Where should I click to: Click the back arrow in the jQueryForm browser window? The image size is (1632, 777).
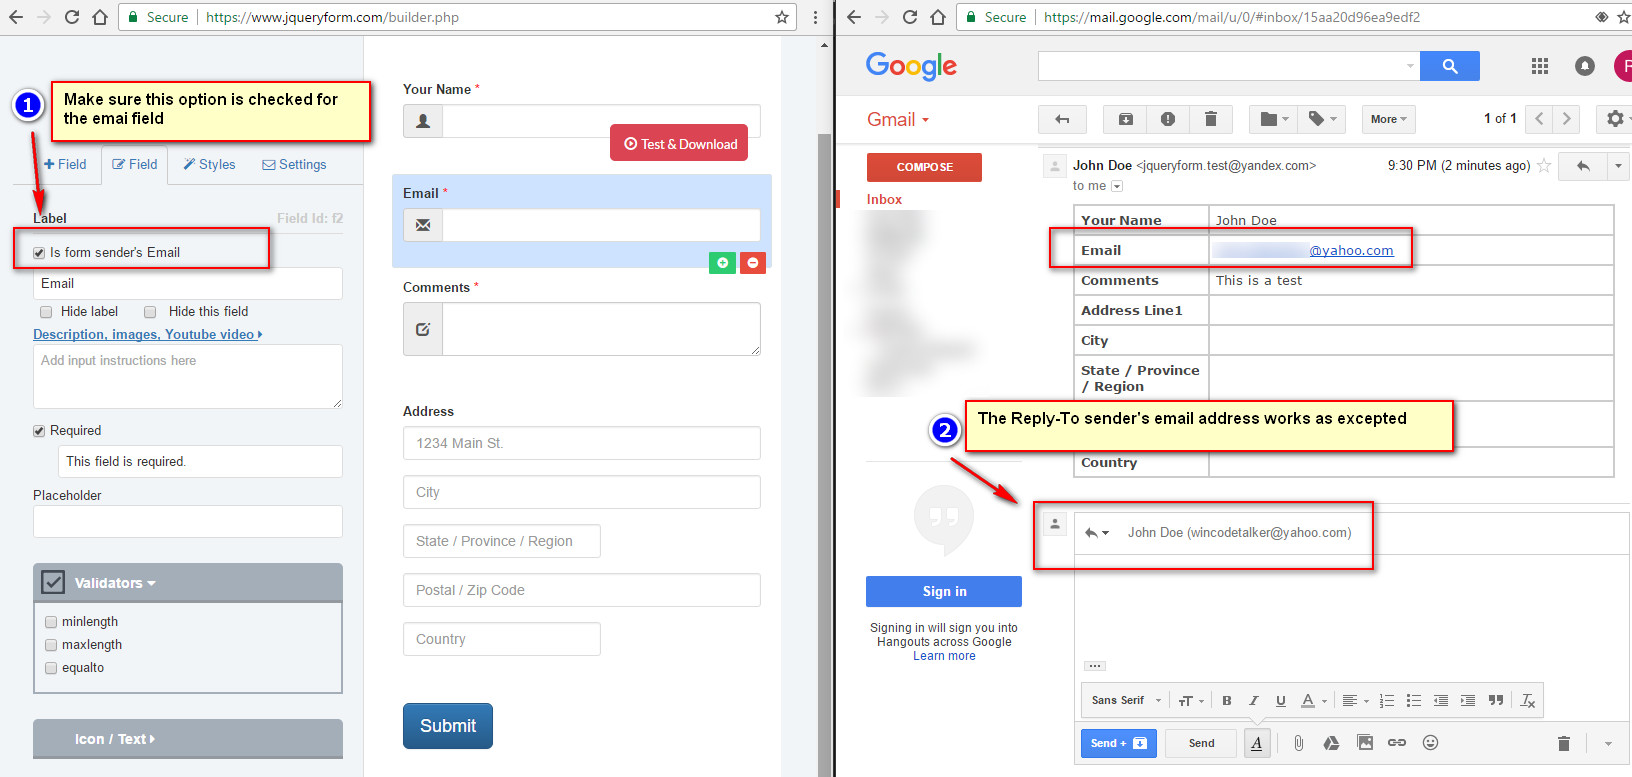coord(16,17)
